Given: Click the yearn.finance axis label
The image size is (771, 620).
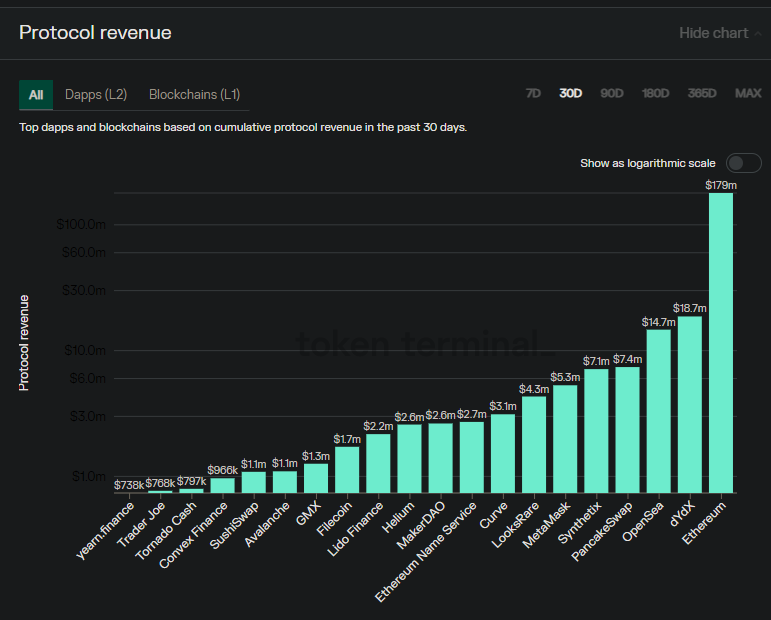Looking at the screenshot, I should click(x=105, y=531).
